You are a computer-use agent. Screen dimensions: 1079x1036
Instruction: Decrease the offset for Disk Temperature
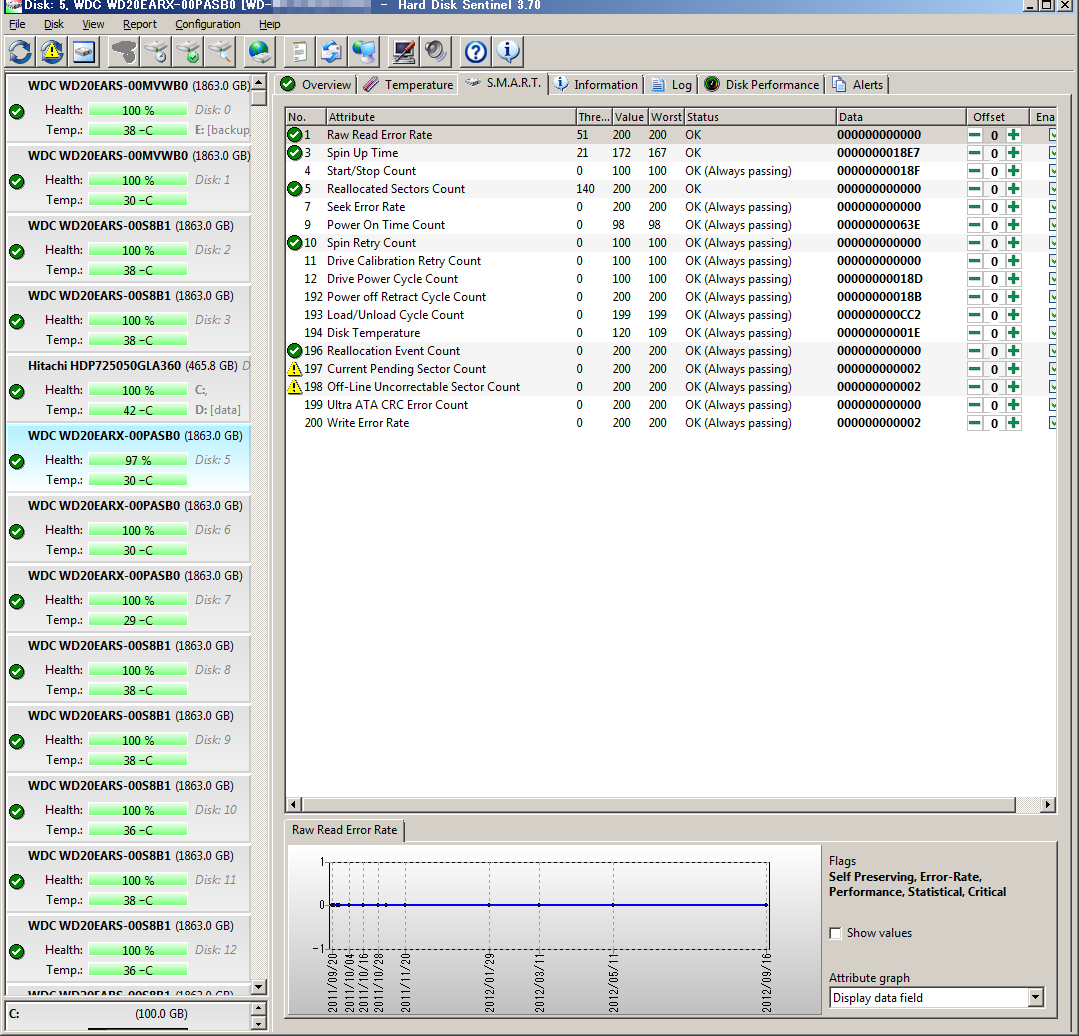coord(974,333)
